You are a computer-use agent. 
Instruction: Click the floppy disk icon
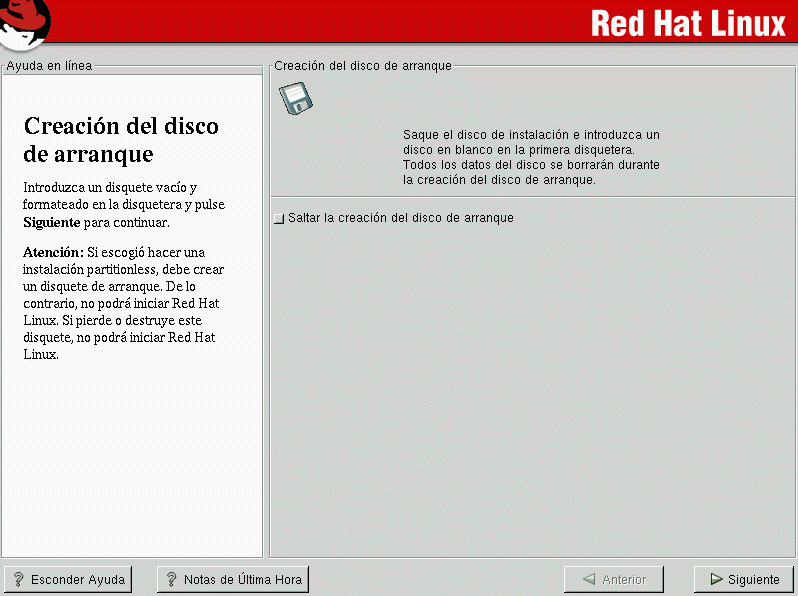pos(296,99)
